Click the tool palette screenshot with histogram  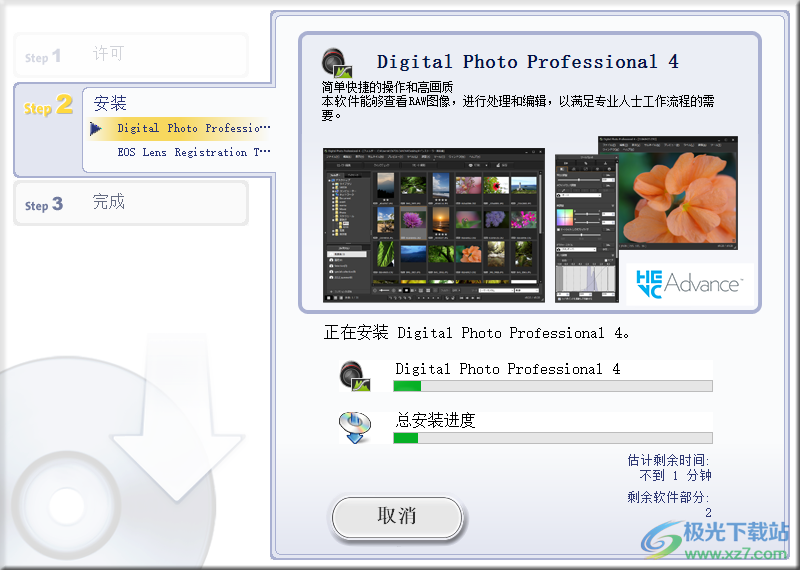pyautogui.click(x=587, y=228)
